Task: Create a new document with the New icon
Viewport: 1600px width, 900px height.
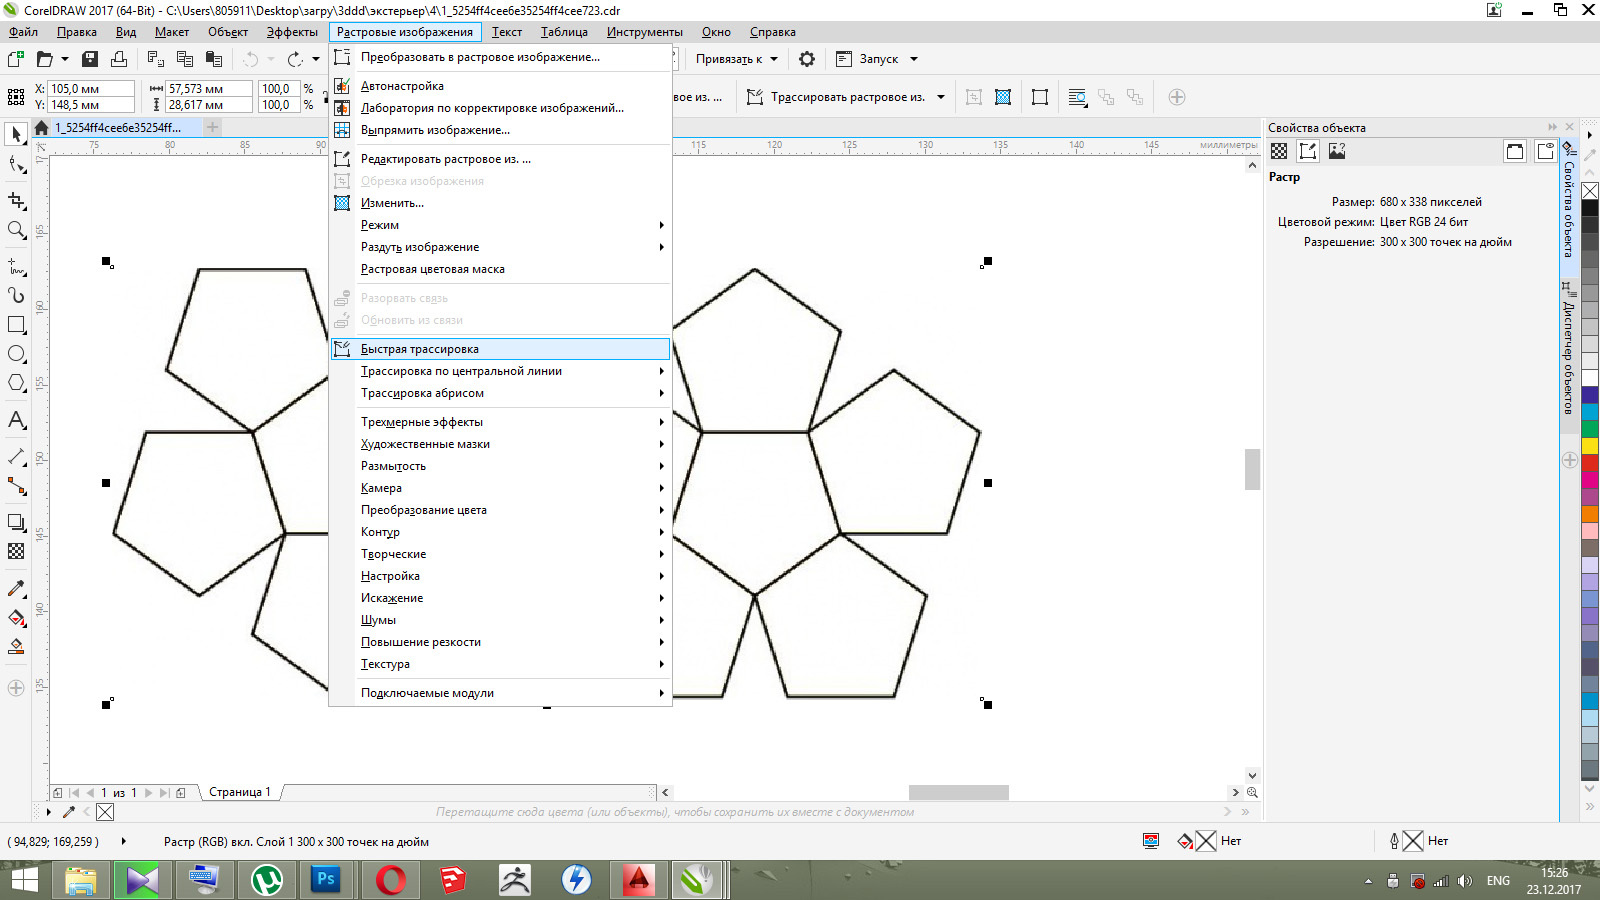Action: [16, 59]
